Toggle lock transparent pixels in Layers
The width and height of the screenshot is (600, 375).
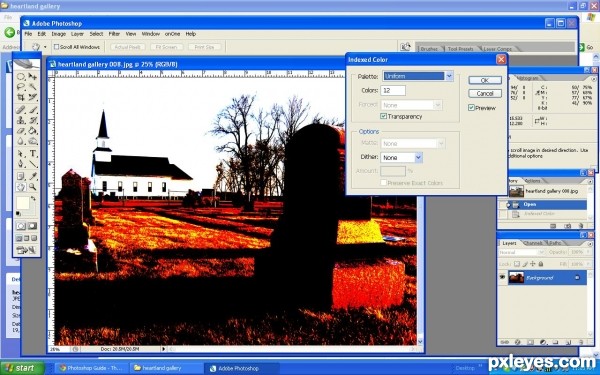click(x=517, y=264)
